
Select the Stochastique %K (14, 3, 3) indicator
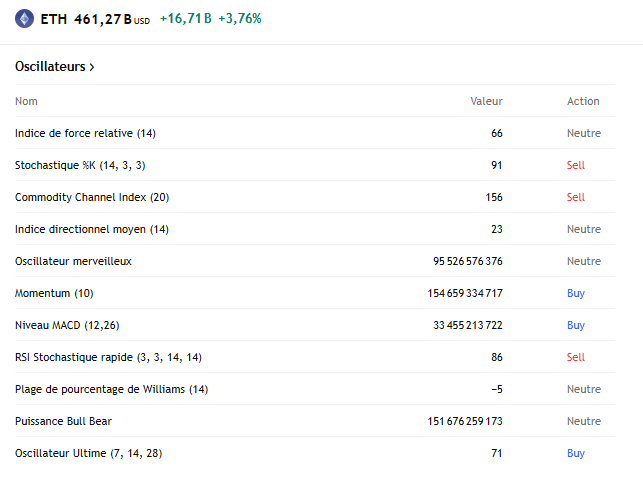point(87,165)
